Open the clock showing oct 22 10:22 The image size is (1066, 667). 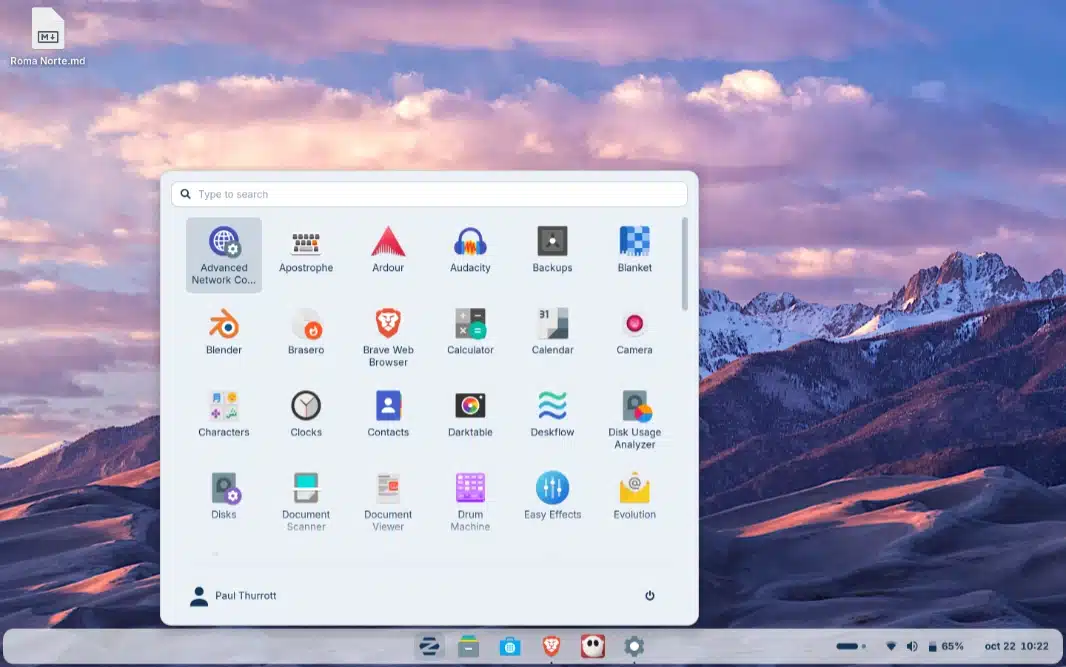coord(1016,647)
